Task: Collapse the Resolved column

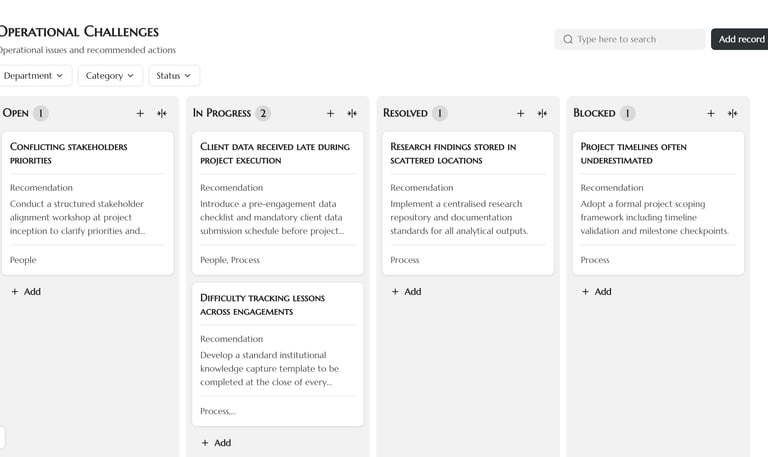Action: 542,114
